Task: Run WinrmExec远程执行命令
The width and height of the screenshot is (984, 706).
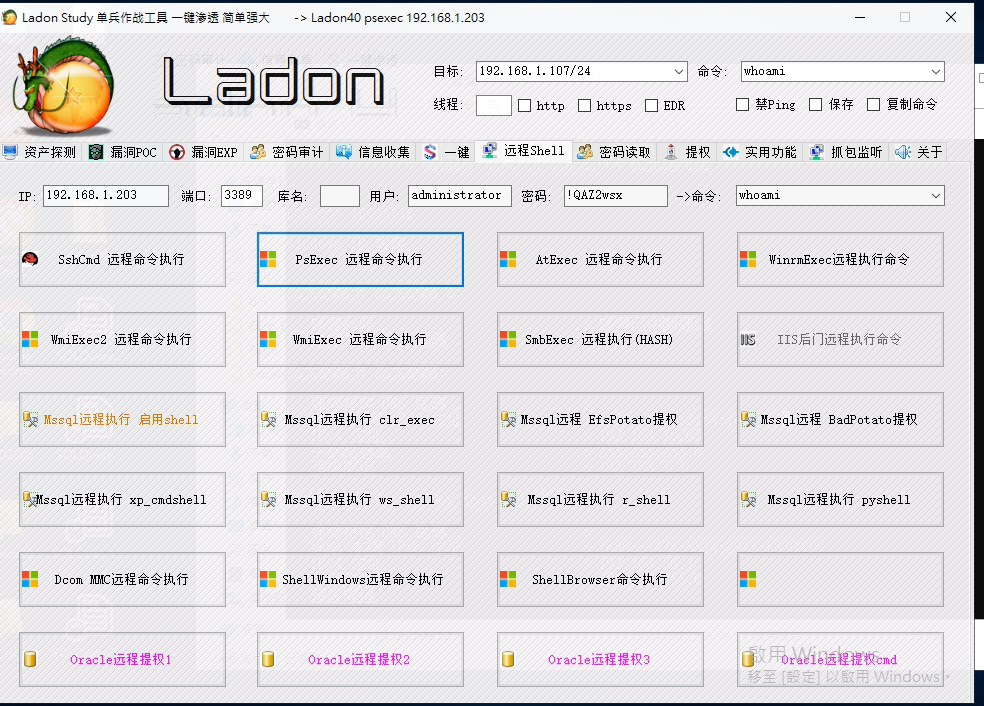Action: [840, 259]
